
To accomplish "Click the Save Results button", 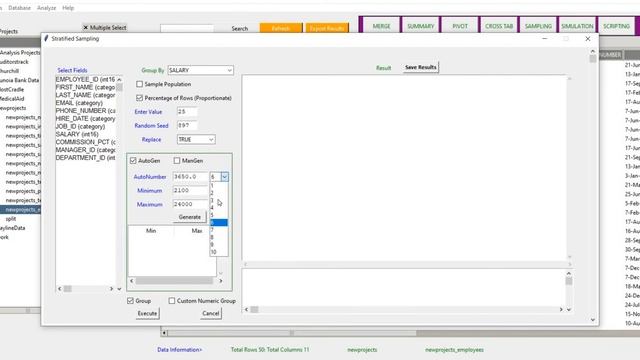I will pos(420,67).
